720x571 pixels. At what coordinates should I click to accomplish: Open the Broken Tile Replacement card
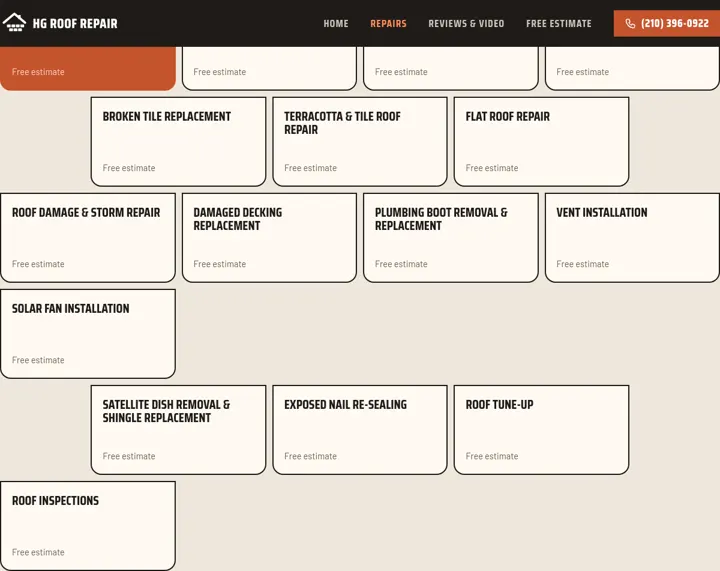(178, 141)
